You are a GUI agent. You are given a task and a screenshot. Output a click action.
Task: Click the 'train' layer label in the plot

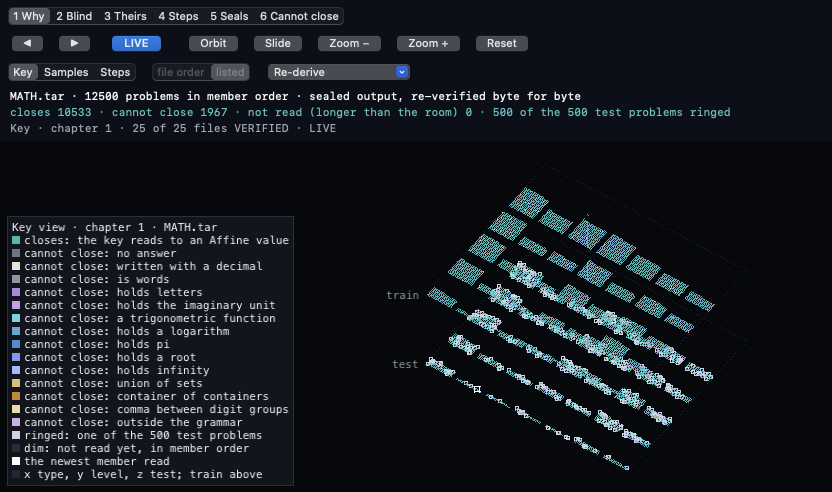pyautogui.click(x=403, y=295)
